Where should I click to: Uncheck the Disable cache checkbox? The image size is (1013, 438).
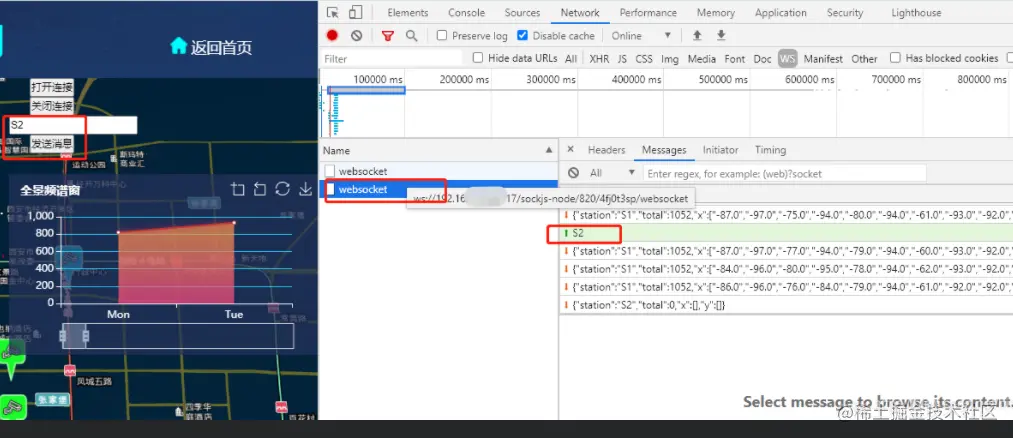coord(523,36)
